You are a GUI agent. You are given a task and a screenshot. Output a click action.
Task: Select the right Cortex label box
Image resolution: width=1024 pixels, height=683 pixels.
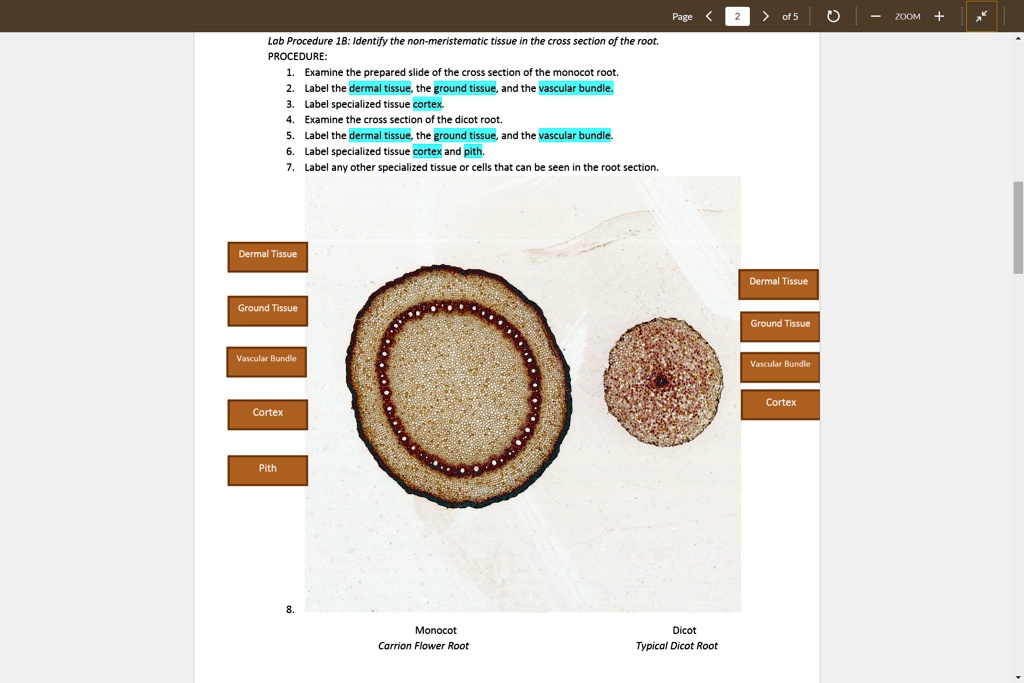click(780, 403)
